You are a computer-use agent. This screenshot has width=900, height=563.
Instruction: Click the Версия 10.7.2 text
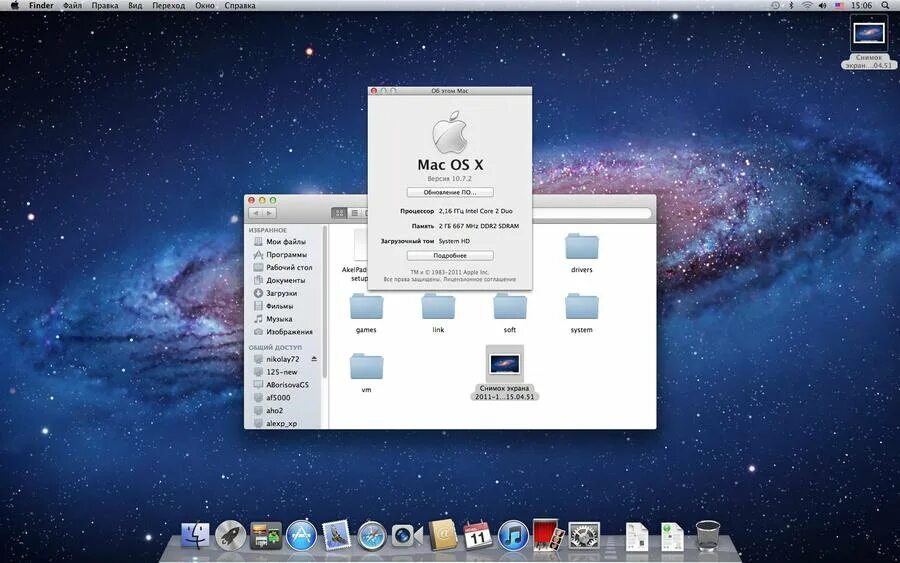pos(450,178)
